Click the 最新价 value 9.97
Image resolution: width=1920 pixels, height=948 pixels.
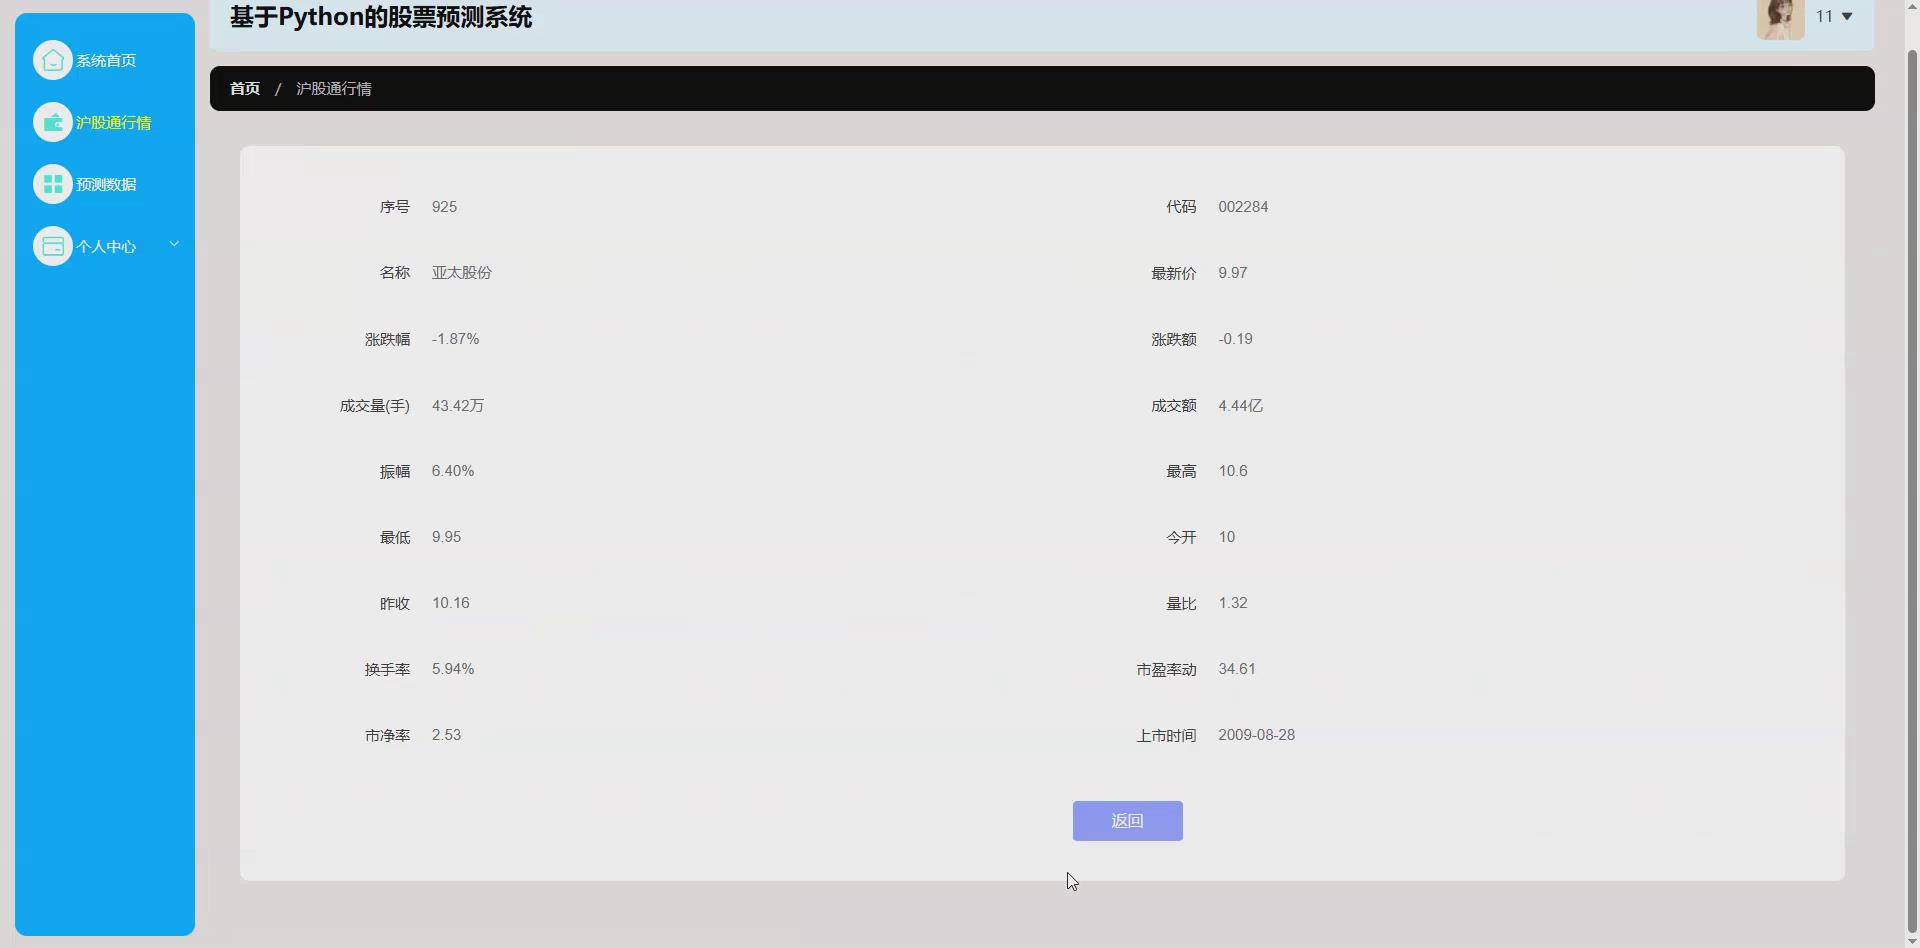click(x=1232, y=273)
